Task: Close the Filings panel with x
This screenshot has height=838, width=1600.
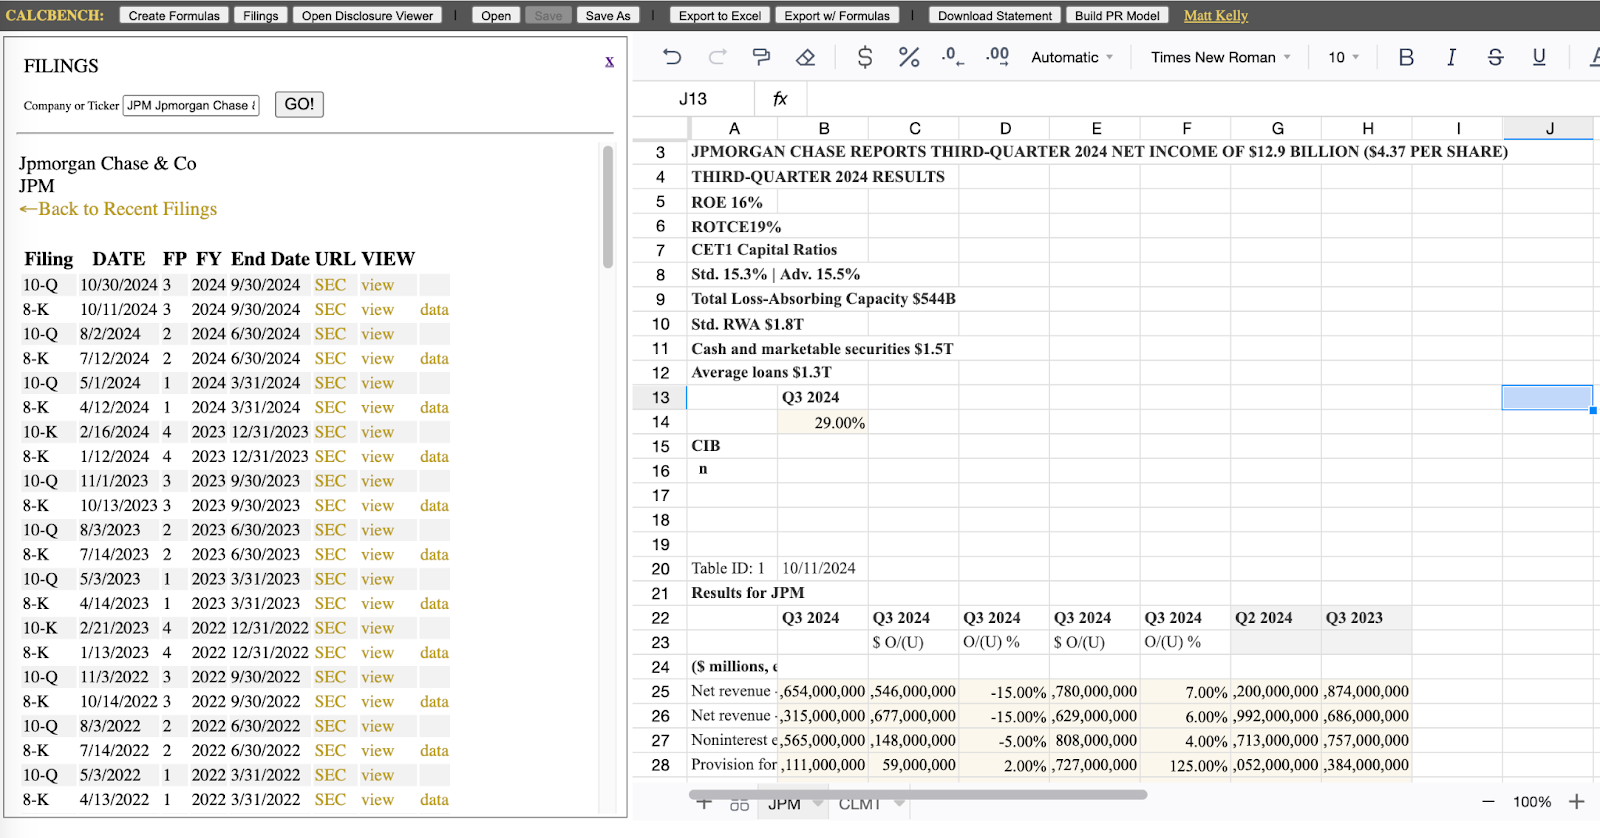Action: [609, 62]
